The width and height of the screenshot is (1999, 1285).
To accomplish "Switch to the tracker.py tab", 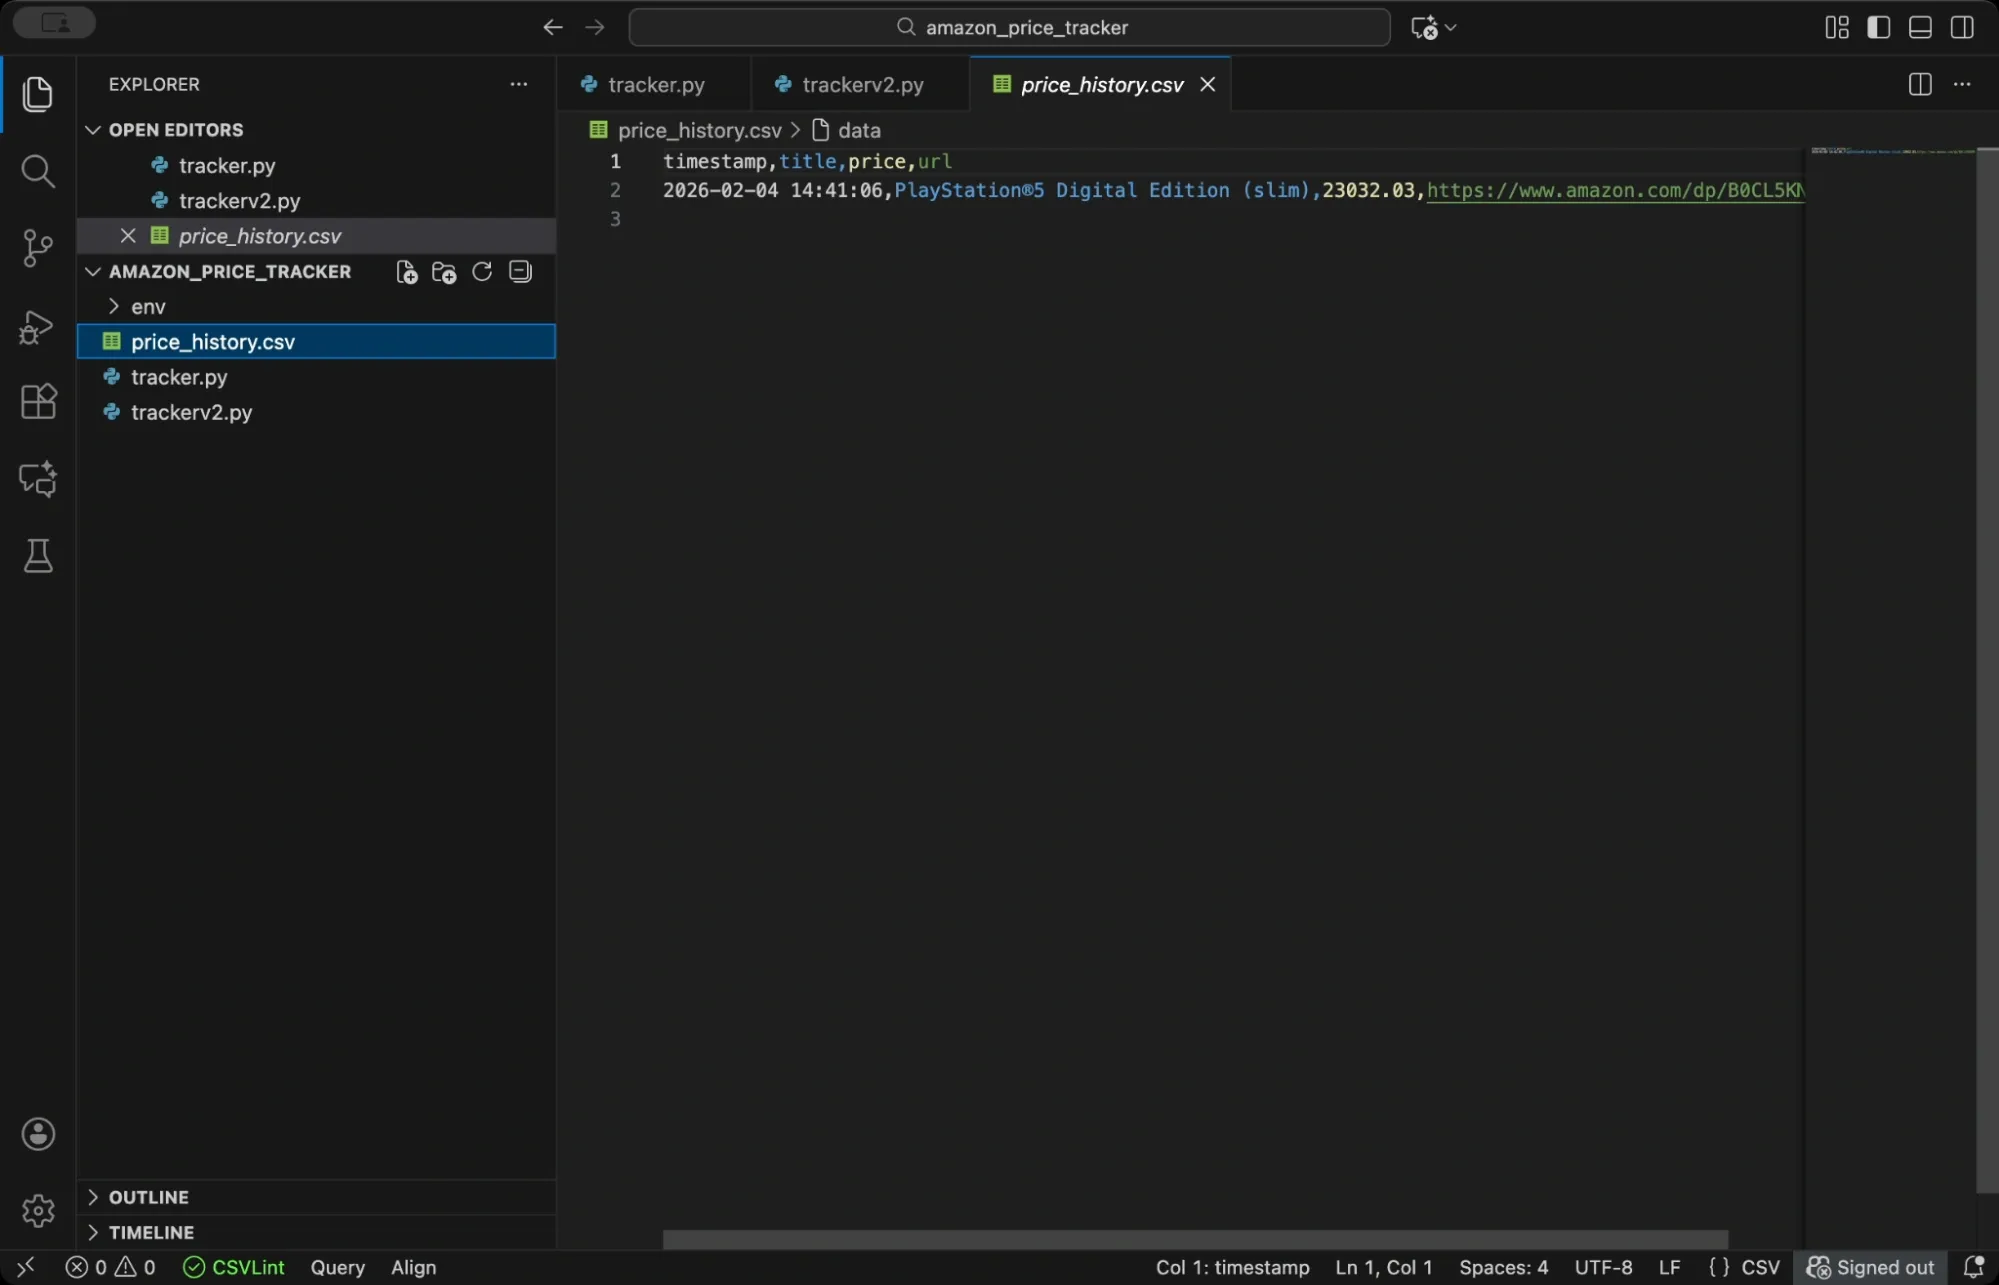I will (655, 85).
